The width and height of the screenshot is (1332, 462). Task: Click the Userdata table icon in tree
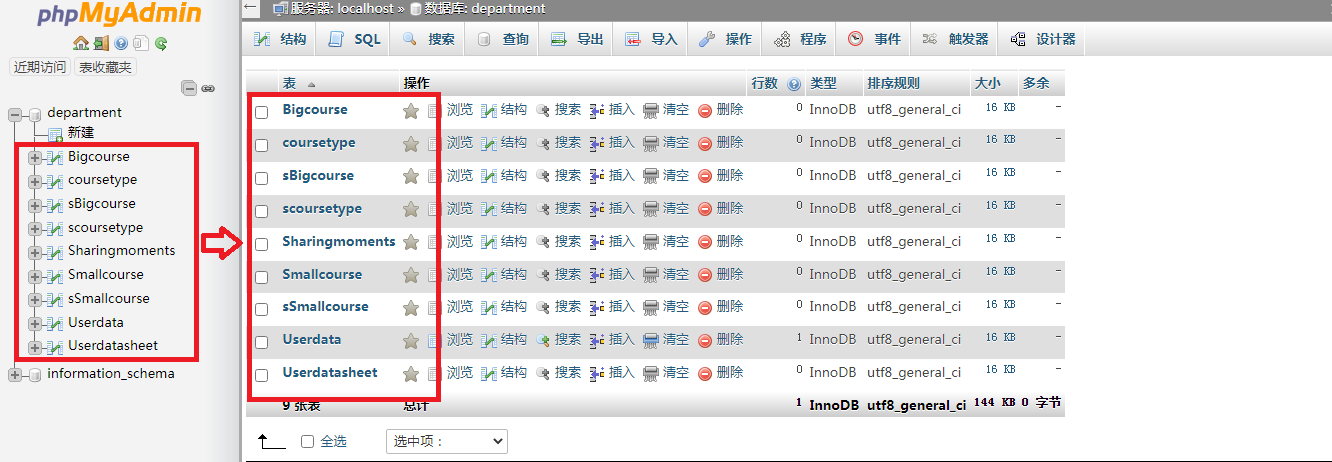coord(55,323)
